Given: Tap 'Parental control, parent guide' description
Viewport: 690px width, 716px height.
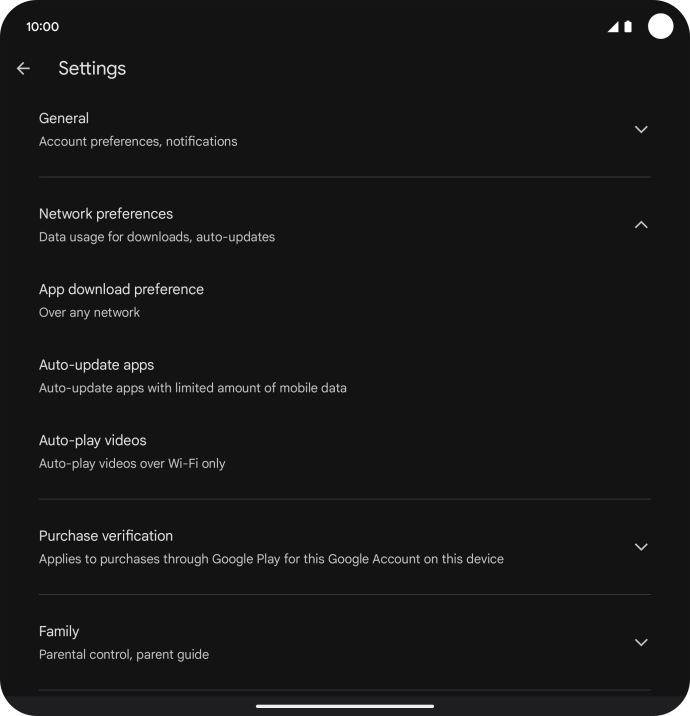Looking at the screenshot, I should (124, 655).
